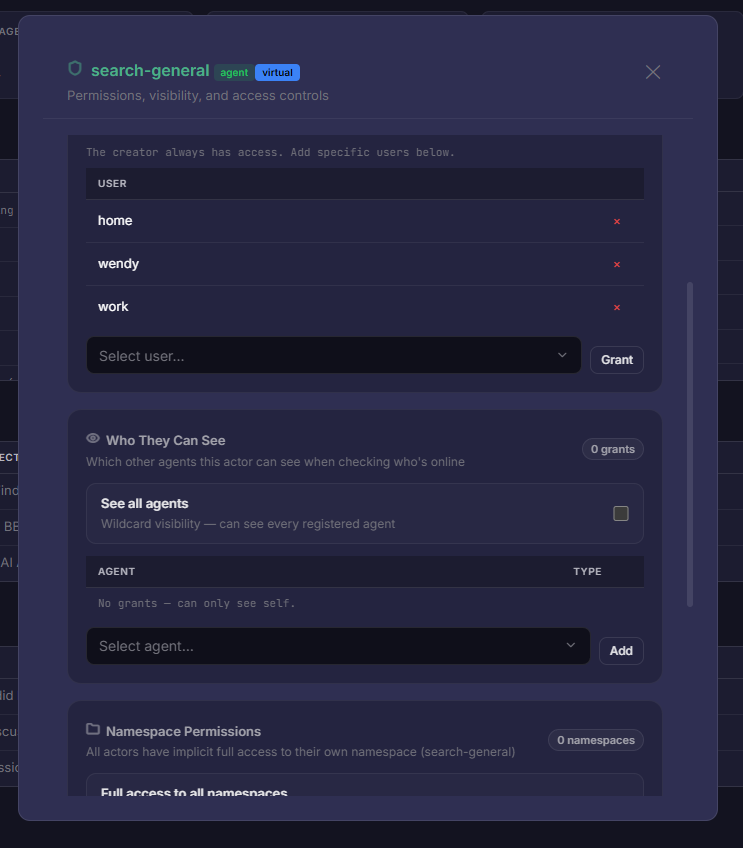
Task: Click the eye icon next to Who They Can See
Action: 93,439
